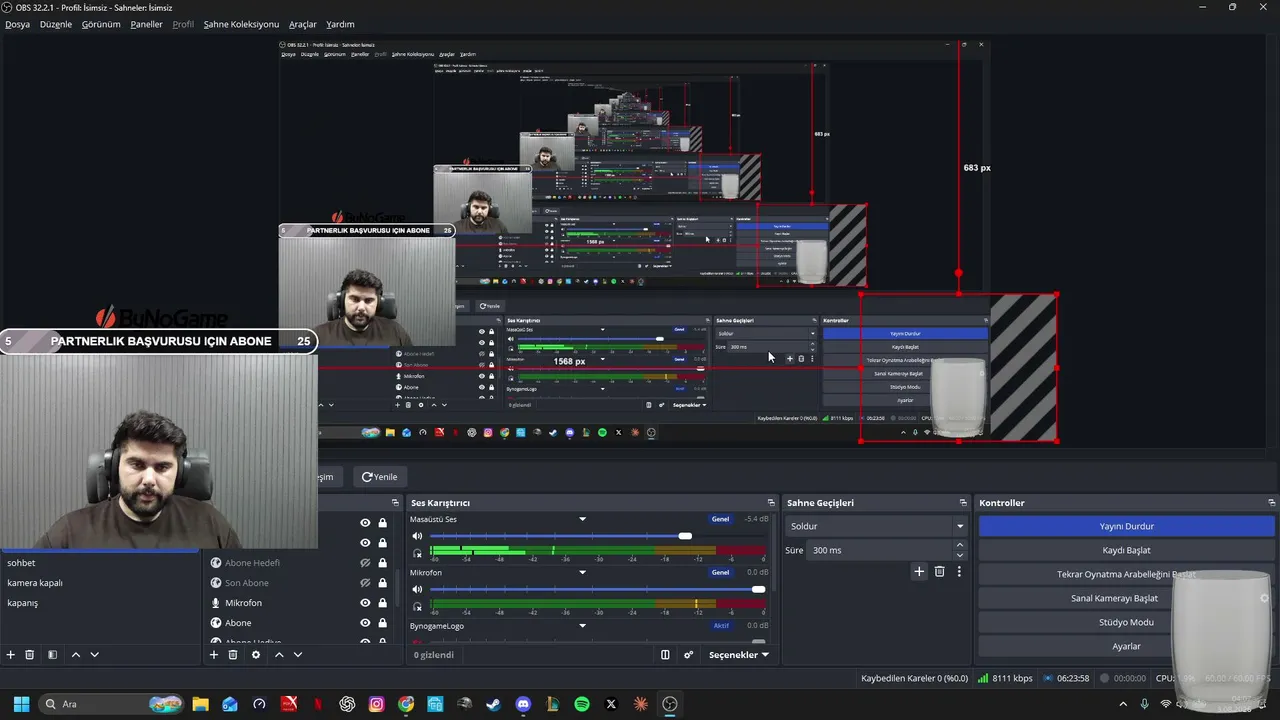Switch audio mixer to vertical layout
The image size is (1280, 720).
pyautogui.click(x=665, y=655)
